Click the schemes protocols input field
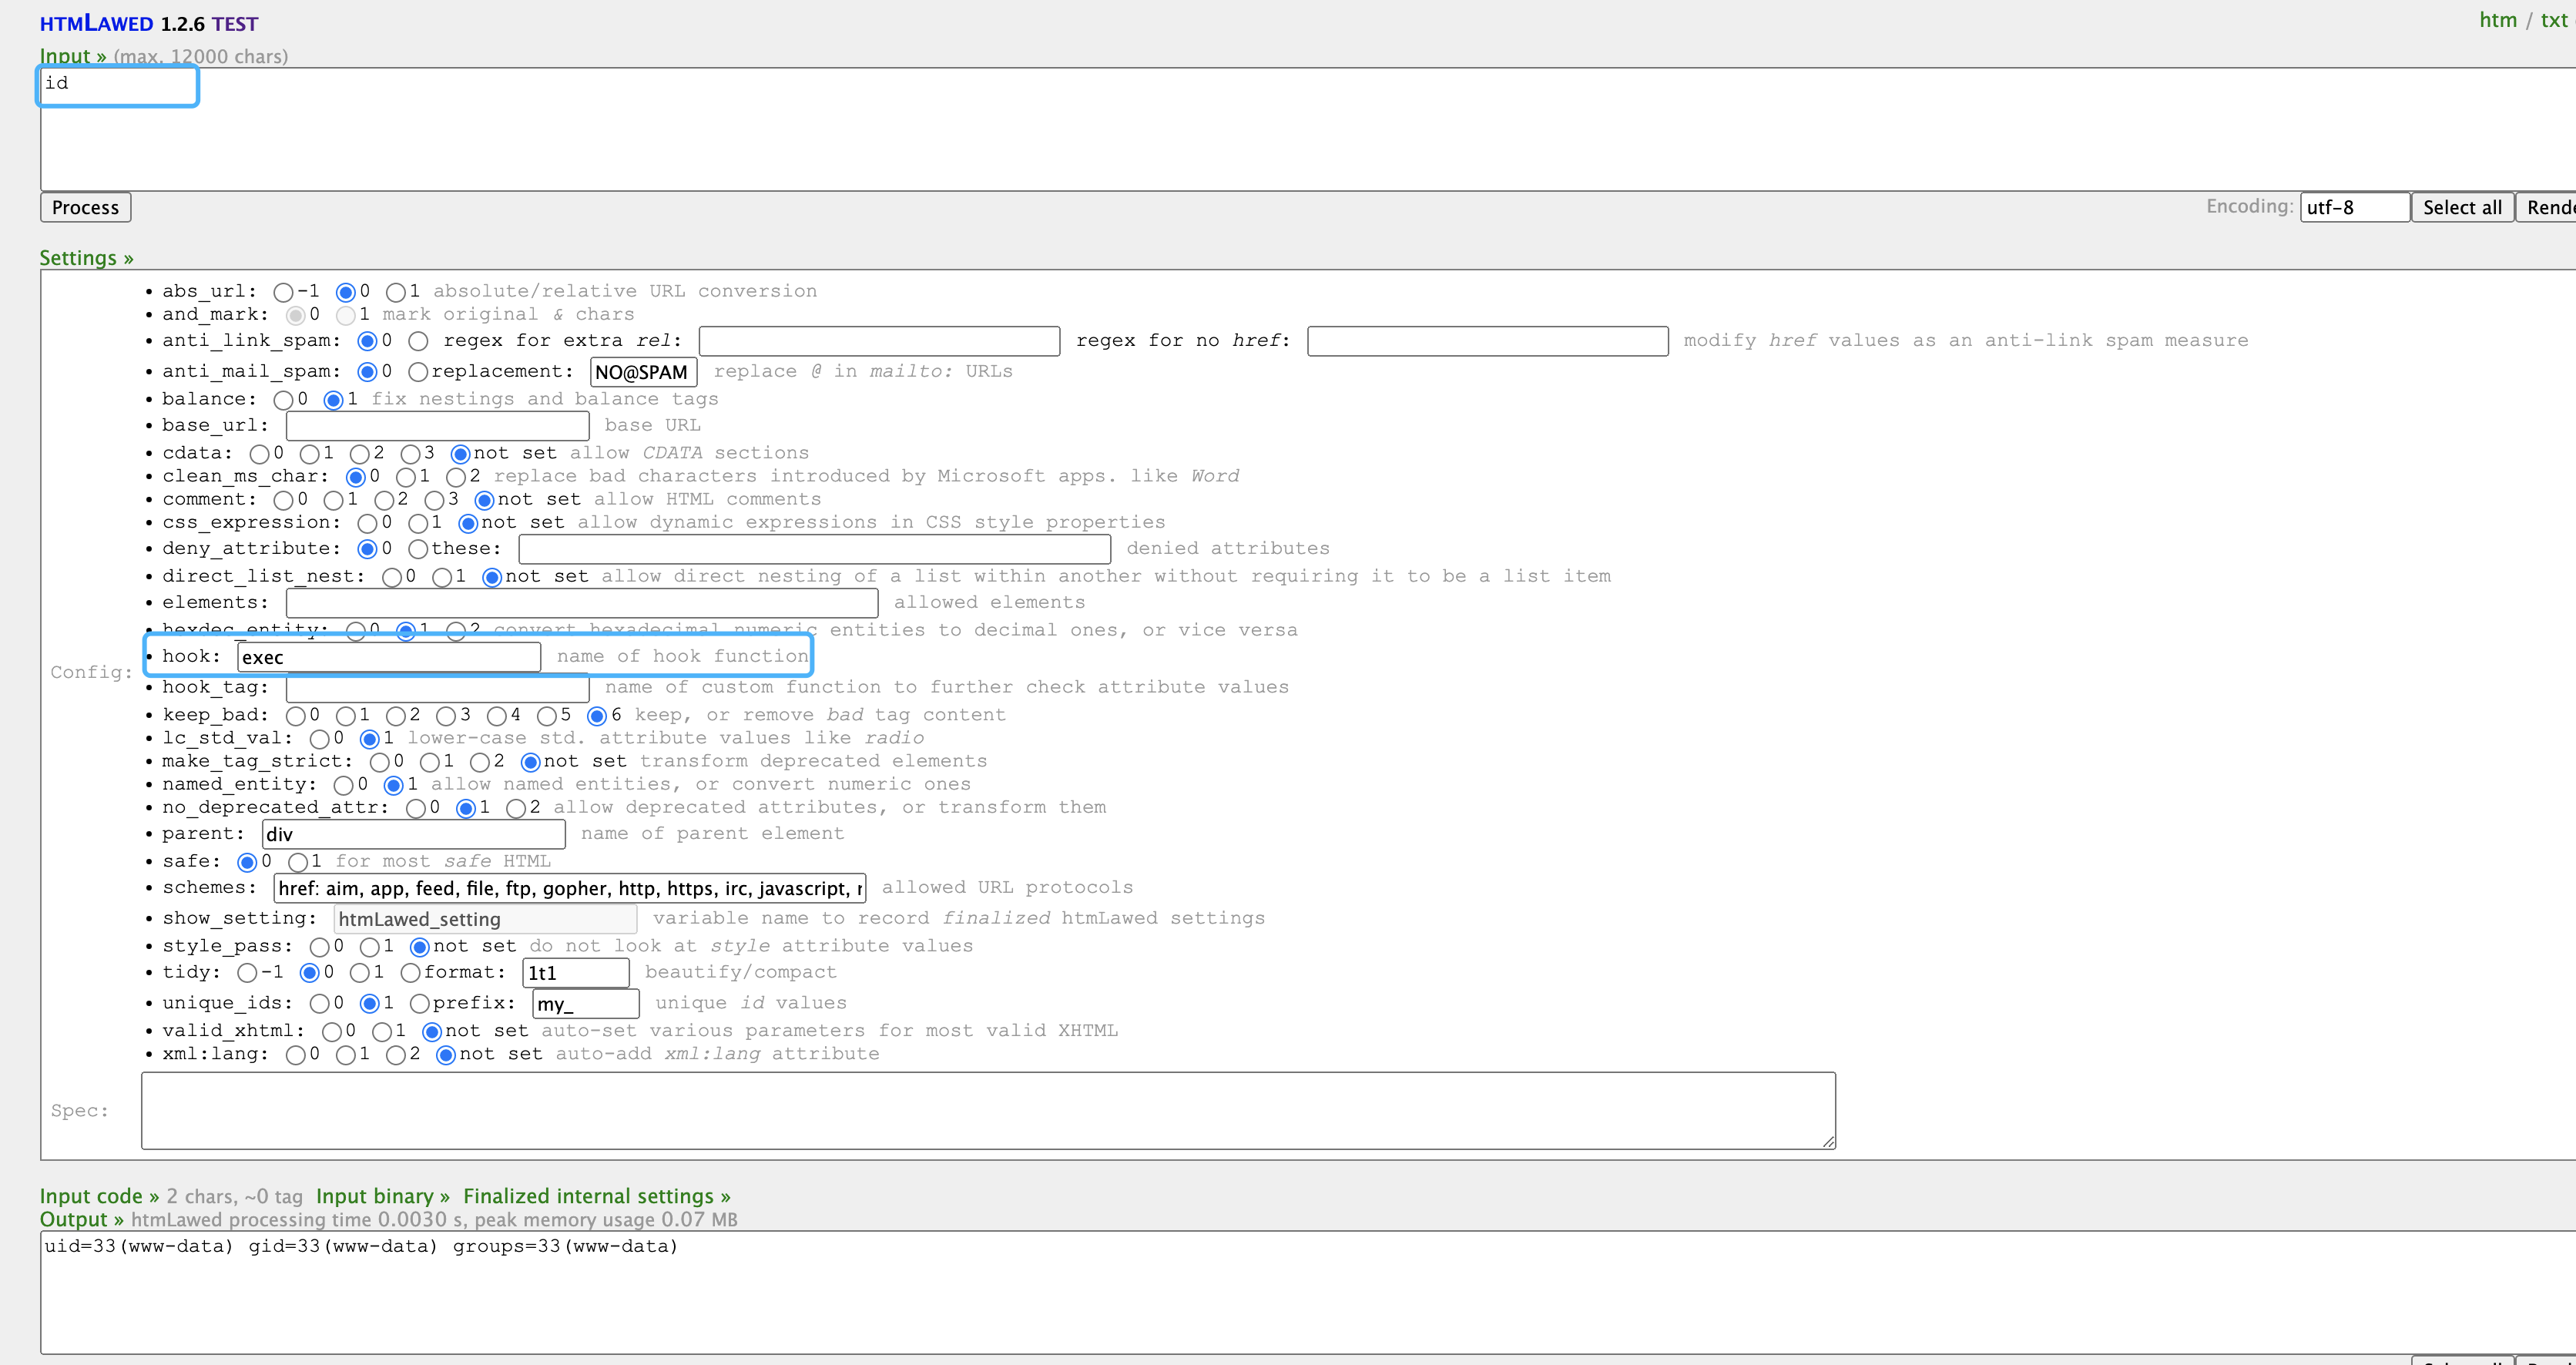Viewport: 2576px width, 1365px height. [x=569, y=888]
